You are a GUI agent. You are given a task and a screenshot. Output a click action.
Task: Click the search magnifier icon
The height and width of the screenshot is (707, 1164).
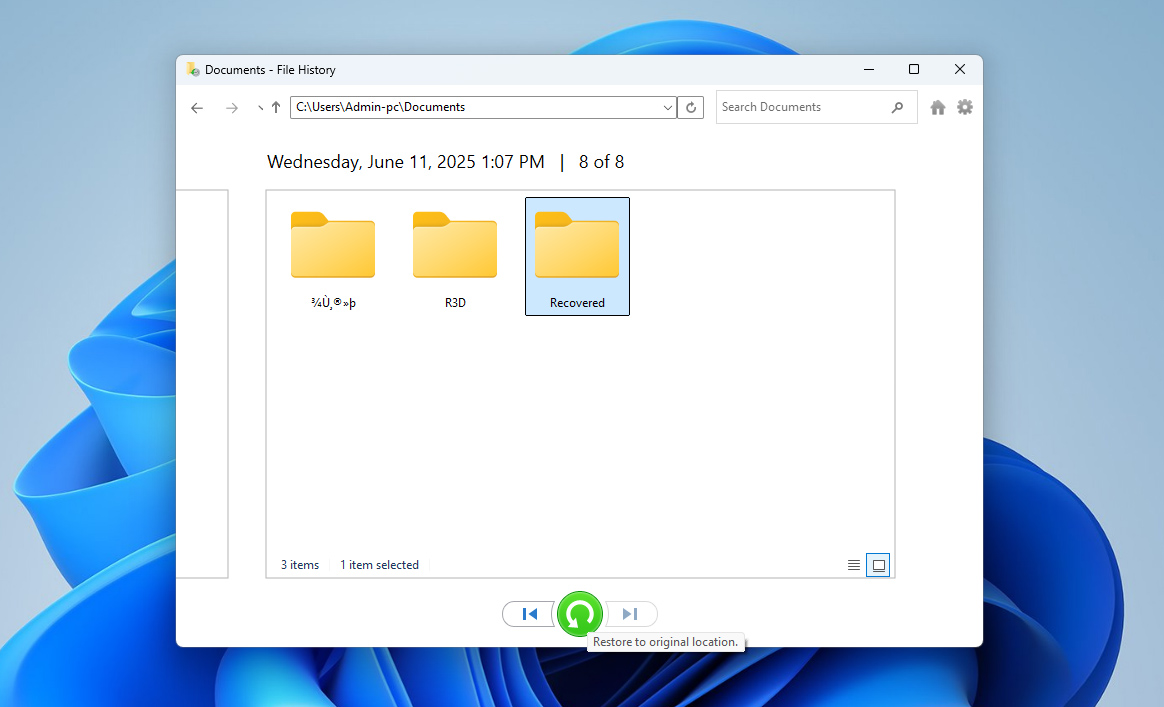[x=897, y=107]
